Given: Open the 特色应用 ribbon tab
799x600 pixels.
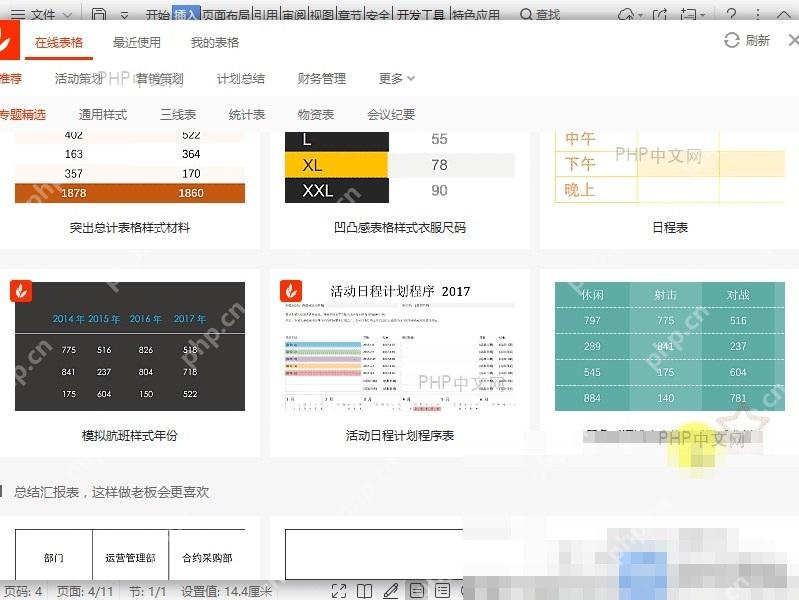Looking at the screenshot, I should pyautogui.click(x=476, y=15).
